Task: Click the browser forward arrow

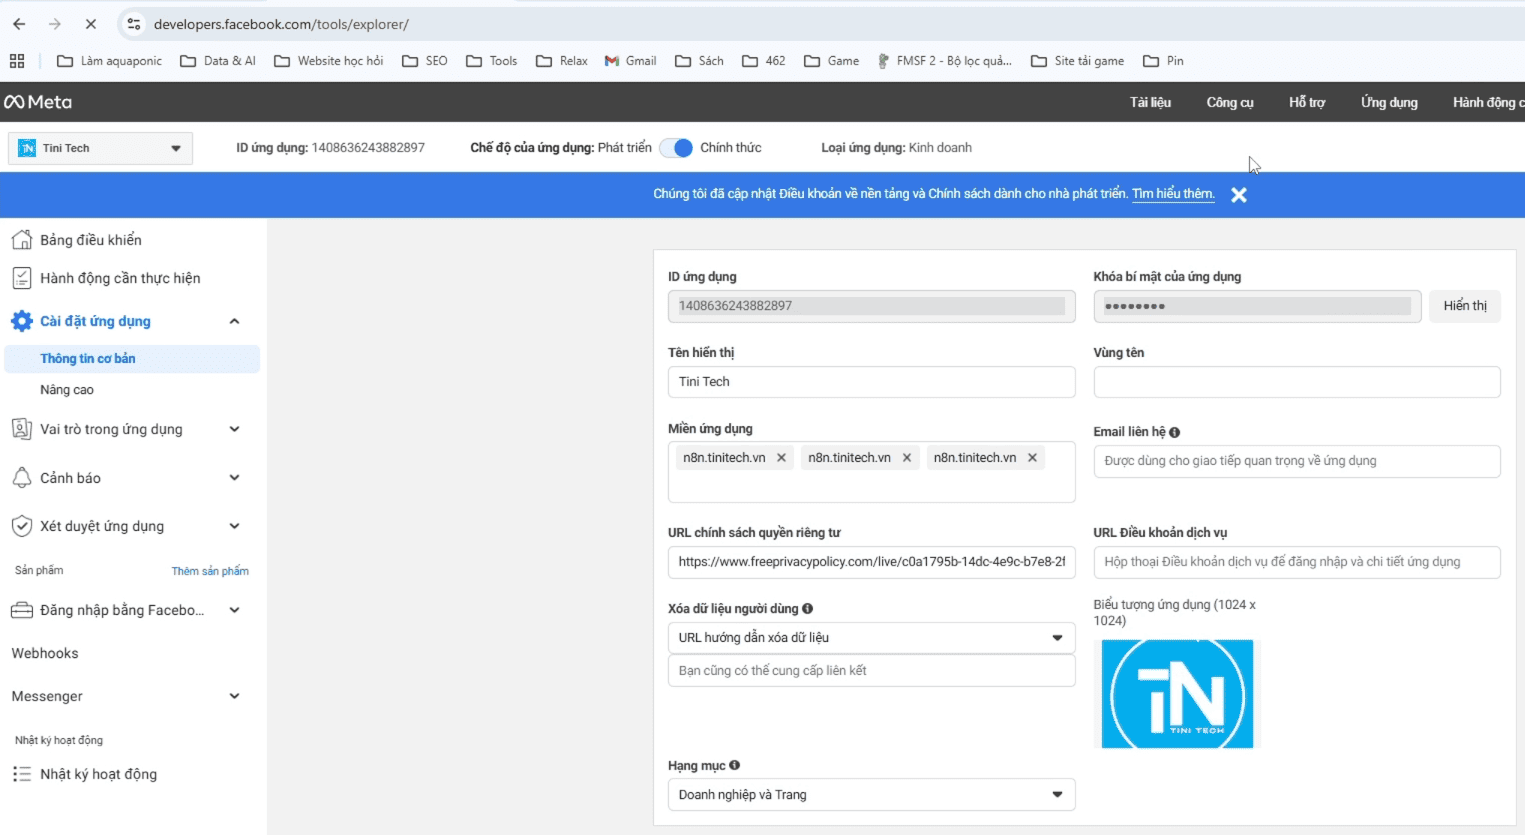Action: 55,24
